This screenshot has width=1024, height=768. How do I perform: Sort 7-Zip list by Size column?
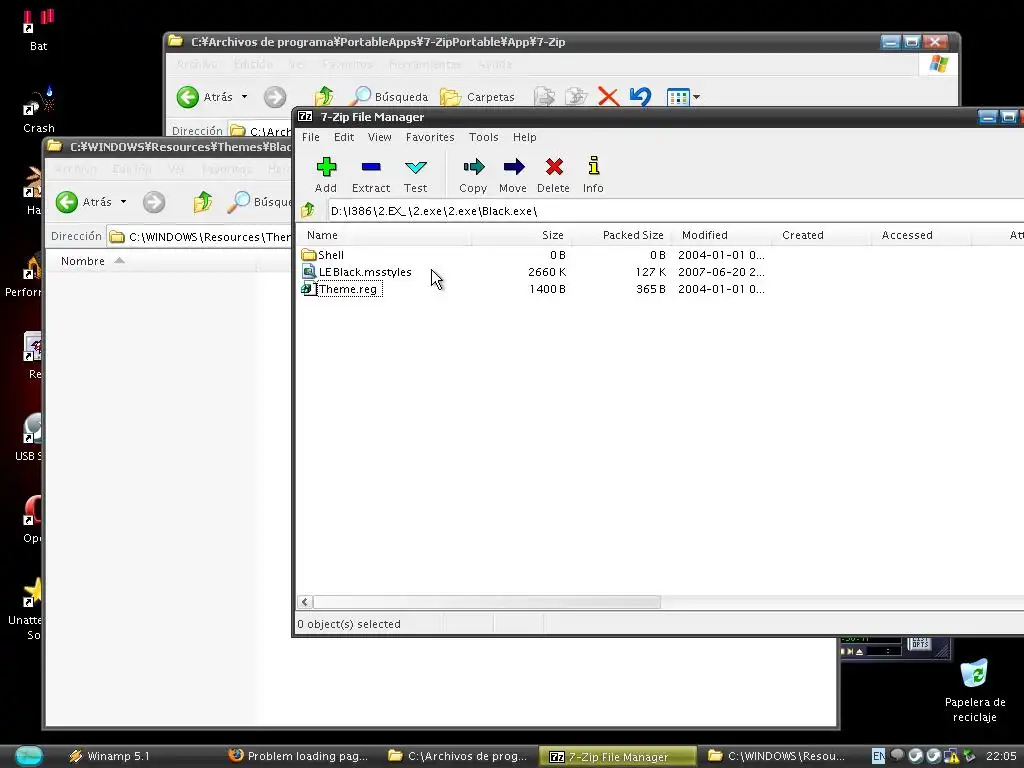click(520, 235)
